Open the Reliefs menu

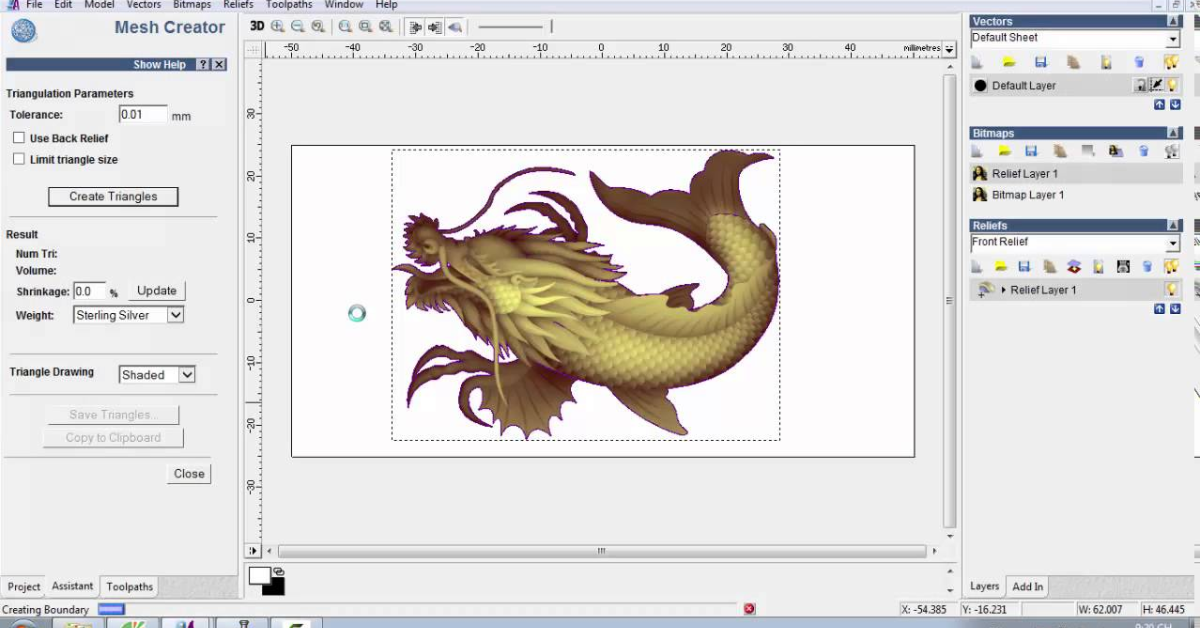pos(238,5)
